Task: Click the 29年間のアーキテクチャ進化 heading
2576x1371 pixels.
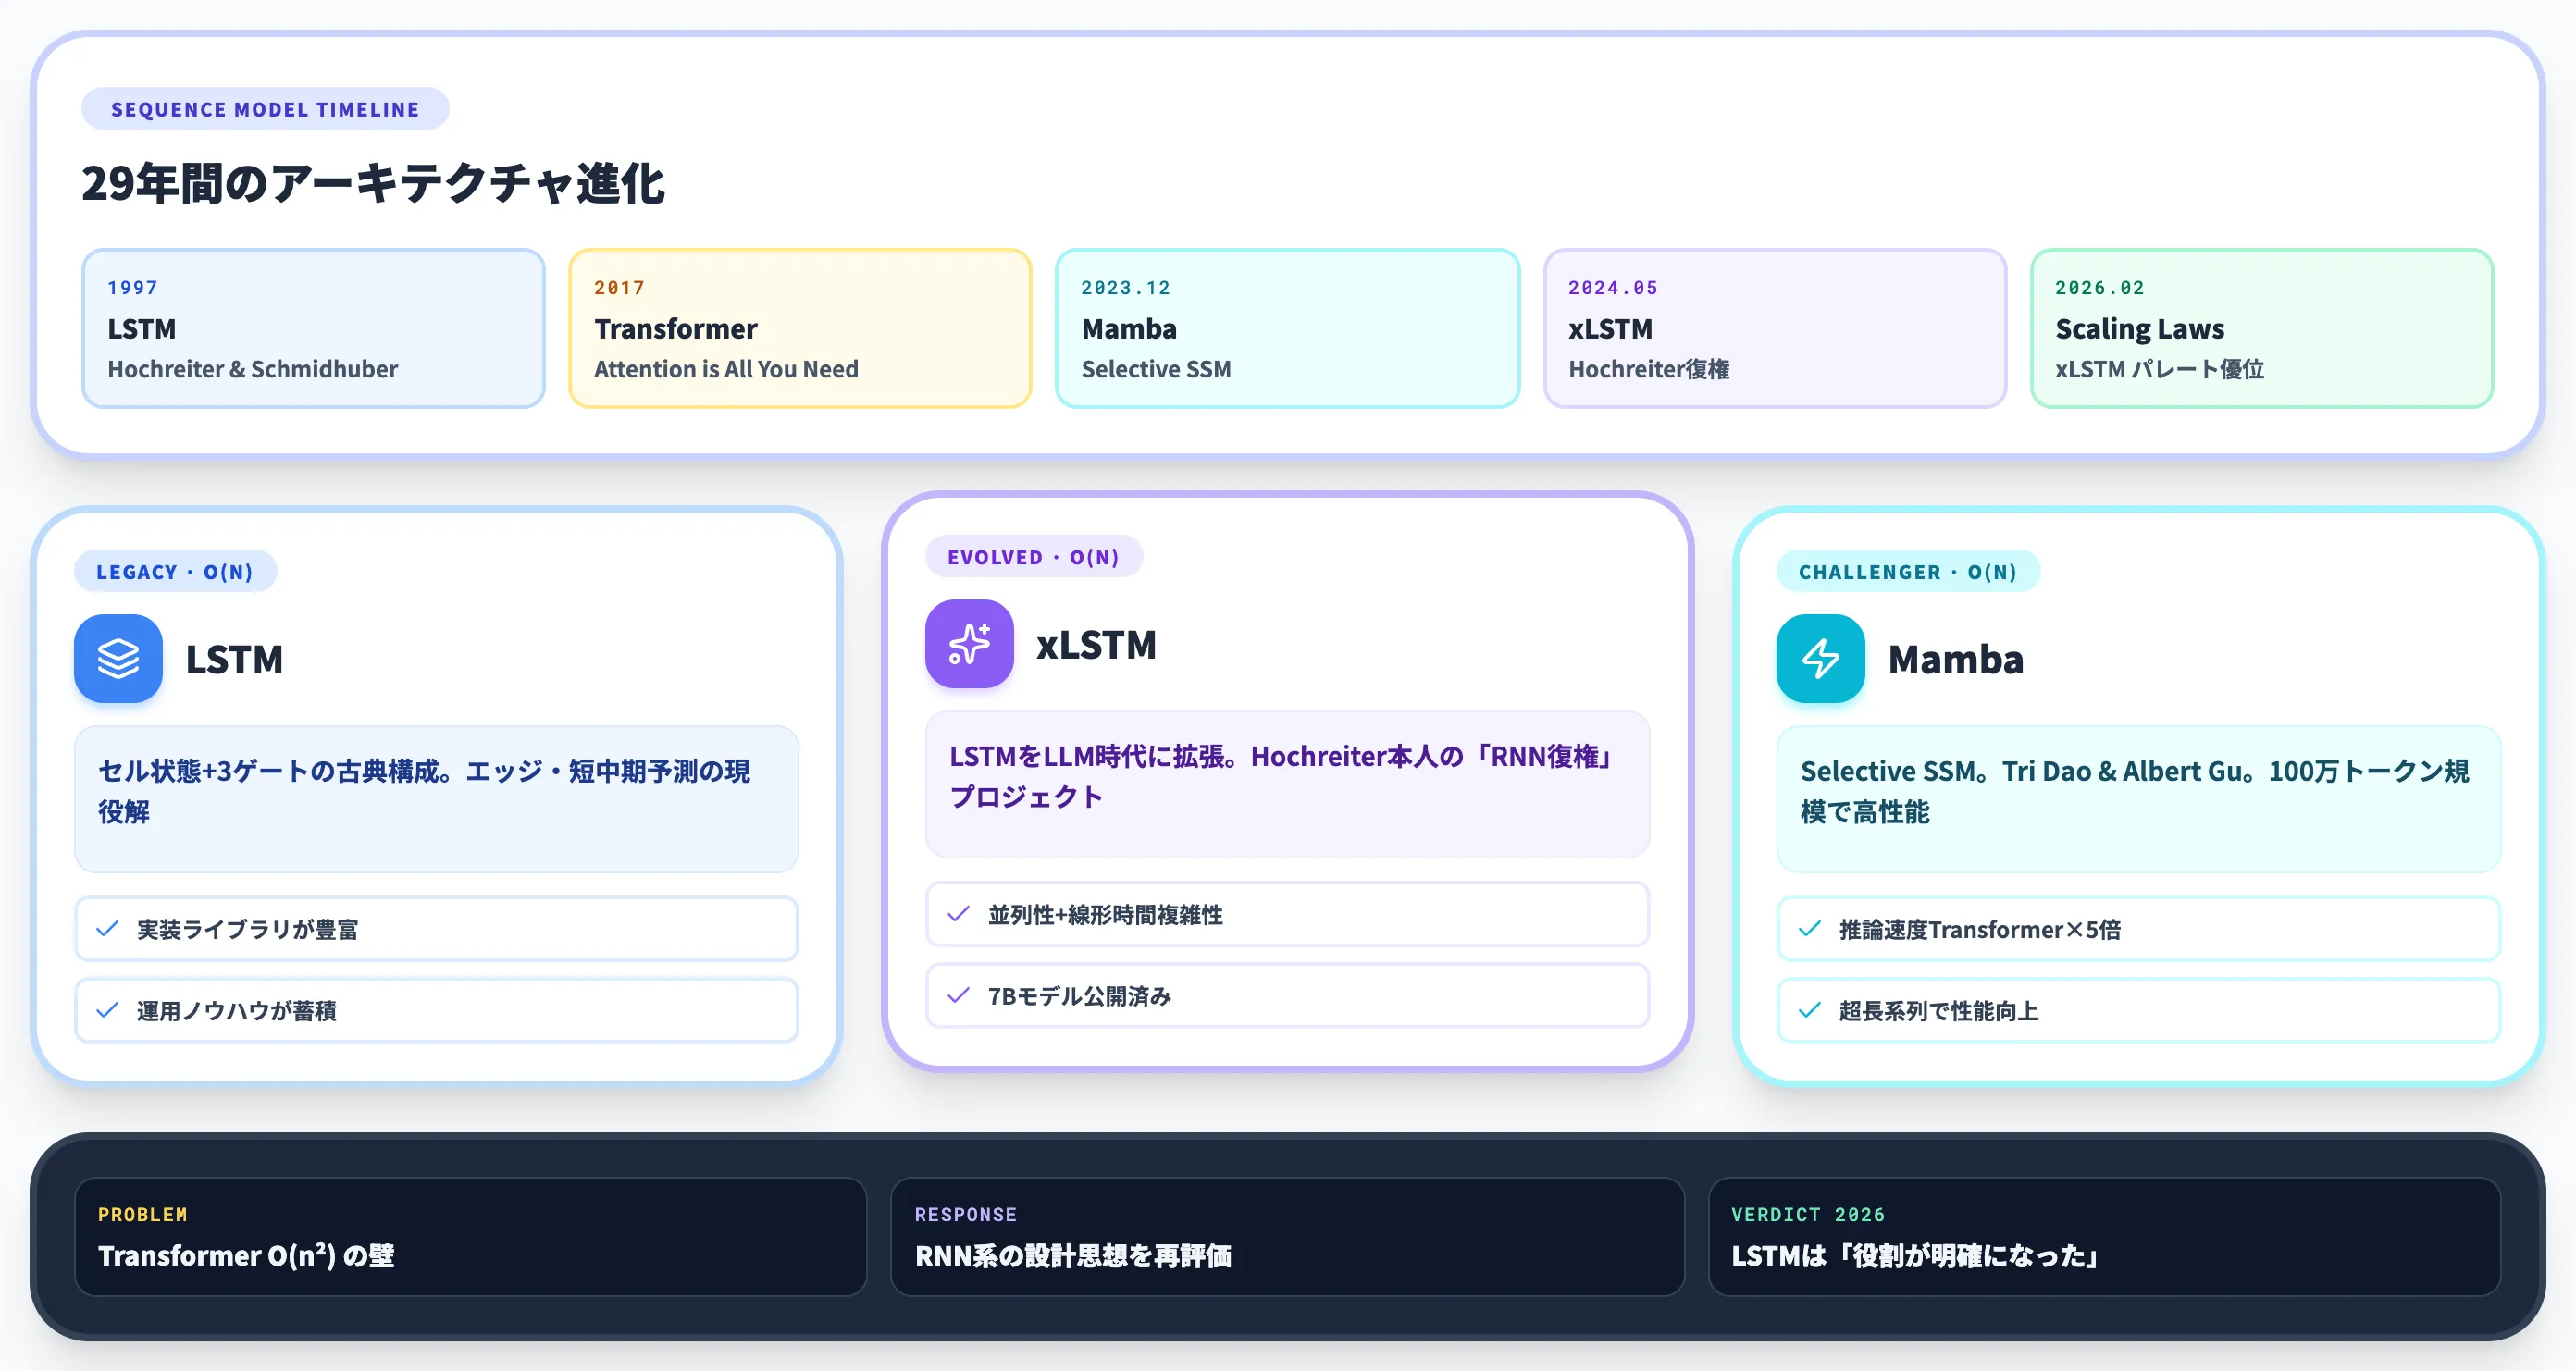Action: click(x=373, y=184)
